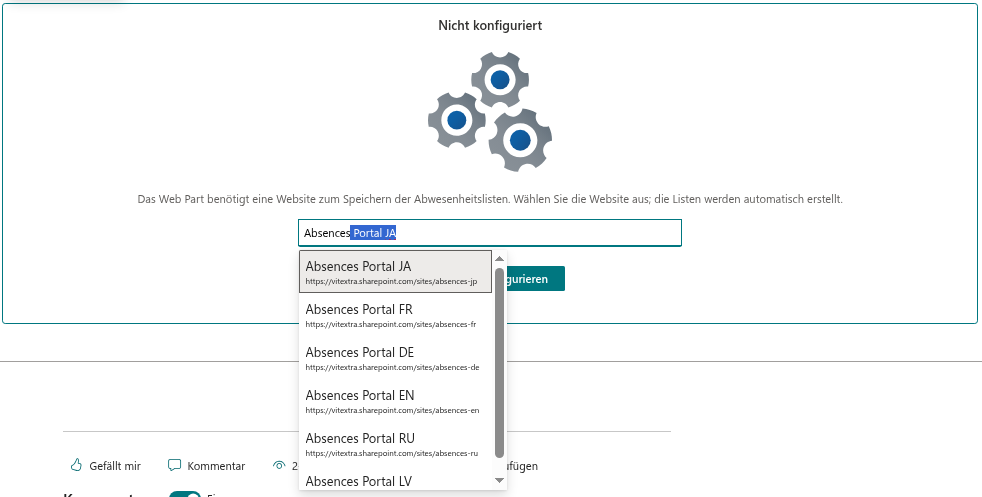Select Absences Portal JA from suggestions
Image resolution: width=982 pixels, height=497 pixels.
click(396, 272)
